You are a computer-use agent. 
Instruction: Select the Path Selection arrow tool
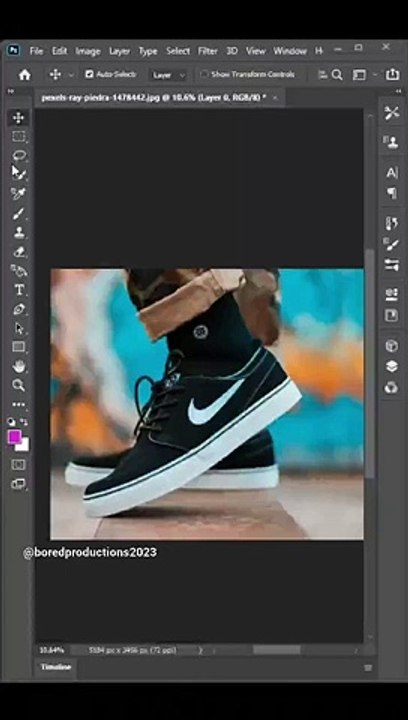pyautogui.click(x=18, y=328)
